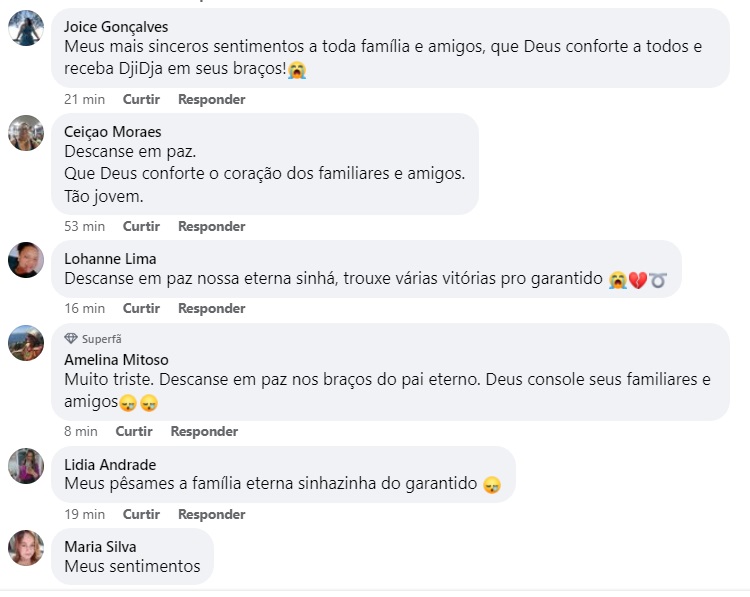Like Lidia Andrade's comment
Screen dimensions: 750x597
tap(141, 514)
